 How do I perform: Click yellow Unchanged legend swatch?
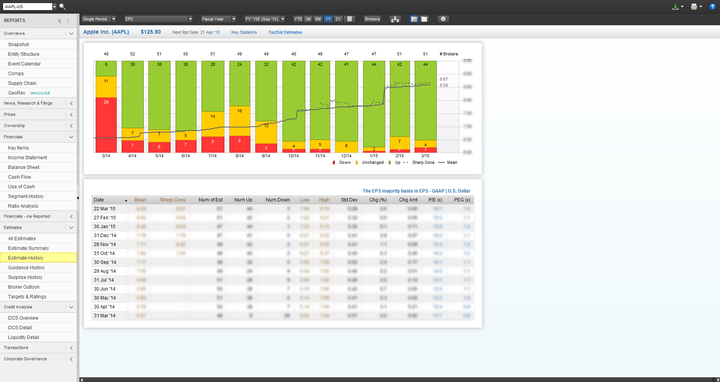(x=357, y=163)
